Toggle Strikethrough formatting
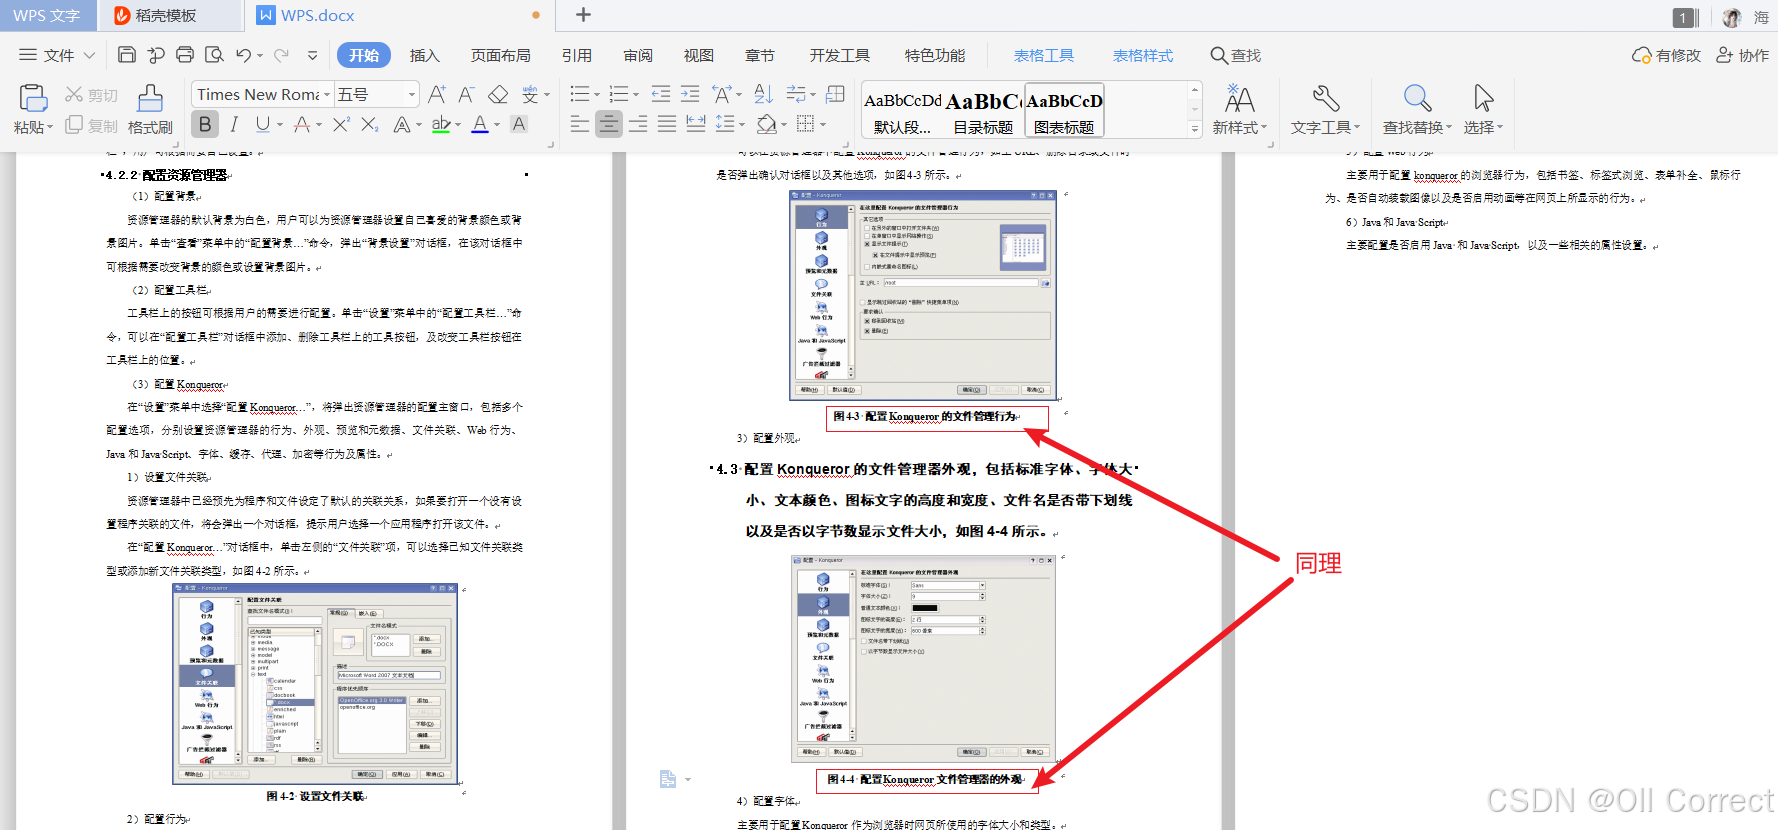Viewport: 1778px width, 830px height. pyautogui.click(x=302, y=124)
